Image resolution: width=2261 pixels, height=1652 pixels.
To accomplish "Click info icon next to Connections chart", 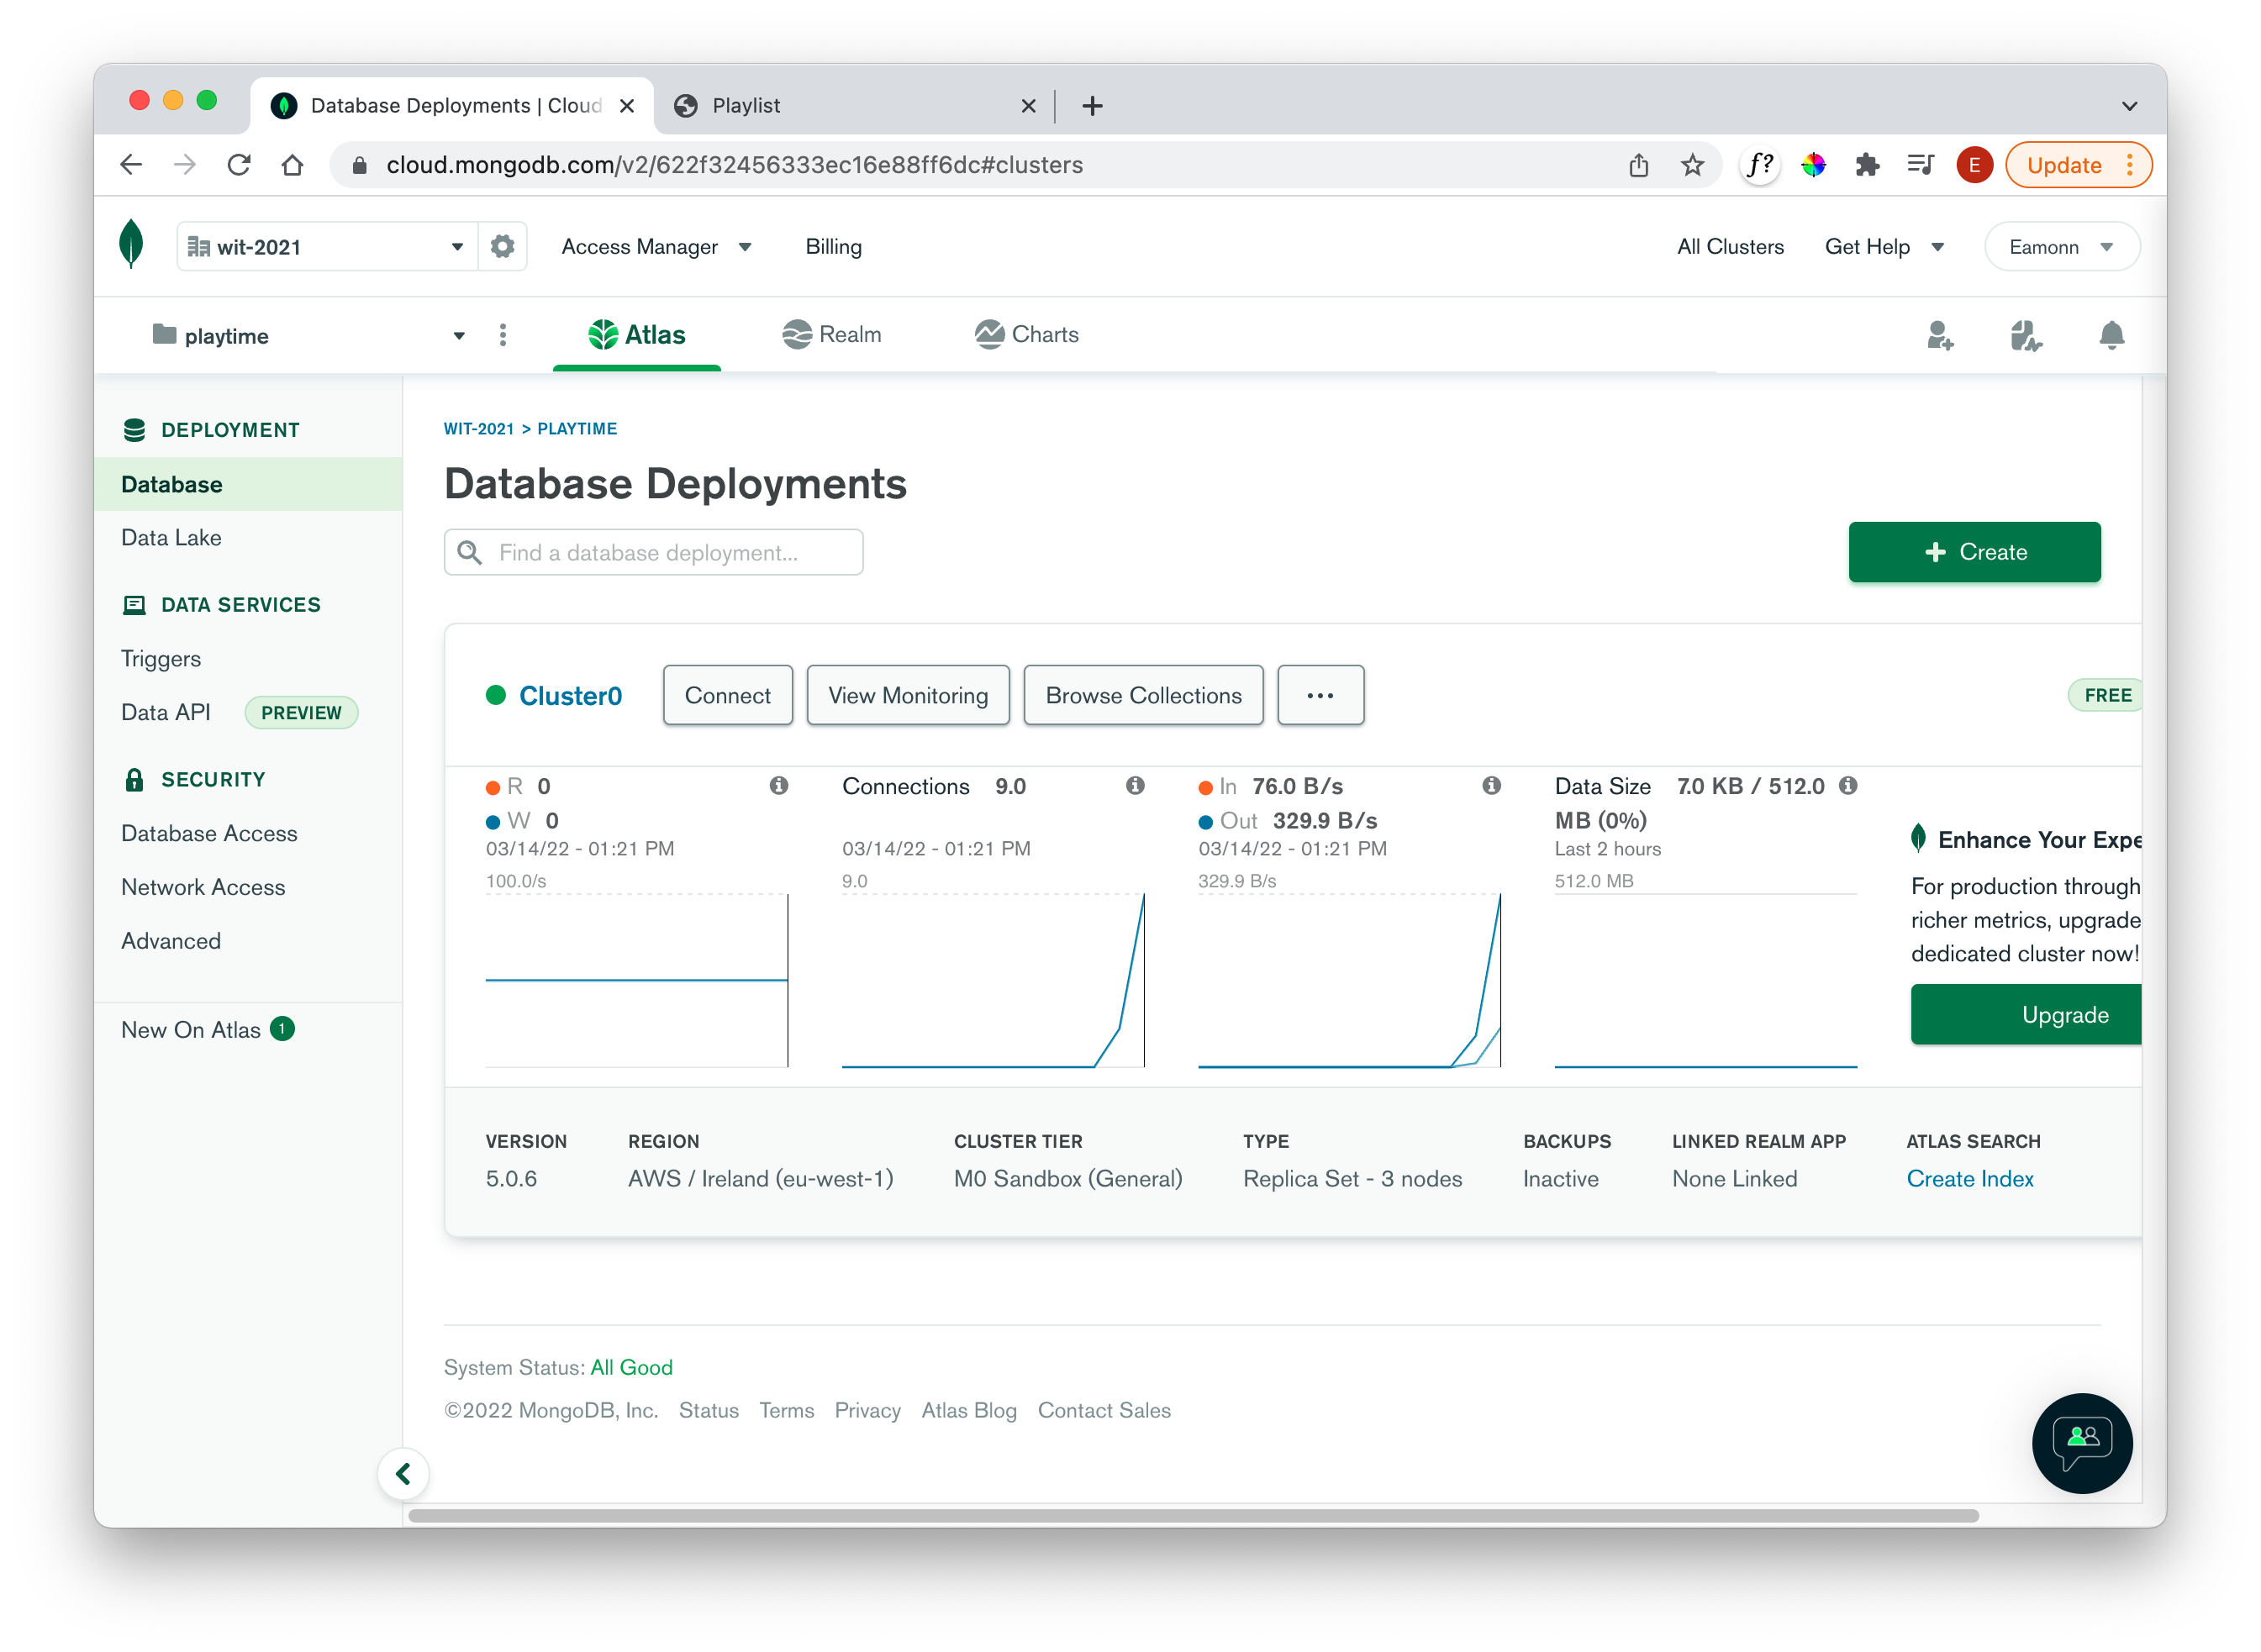I will coord(1135,786).
